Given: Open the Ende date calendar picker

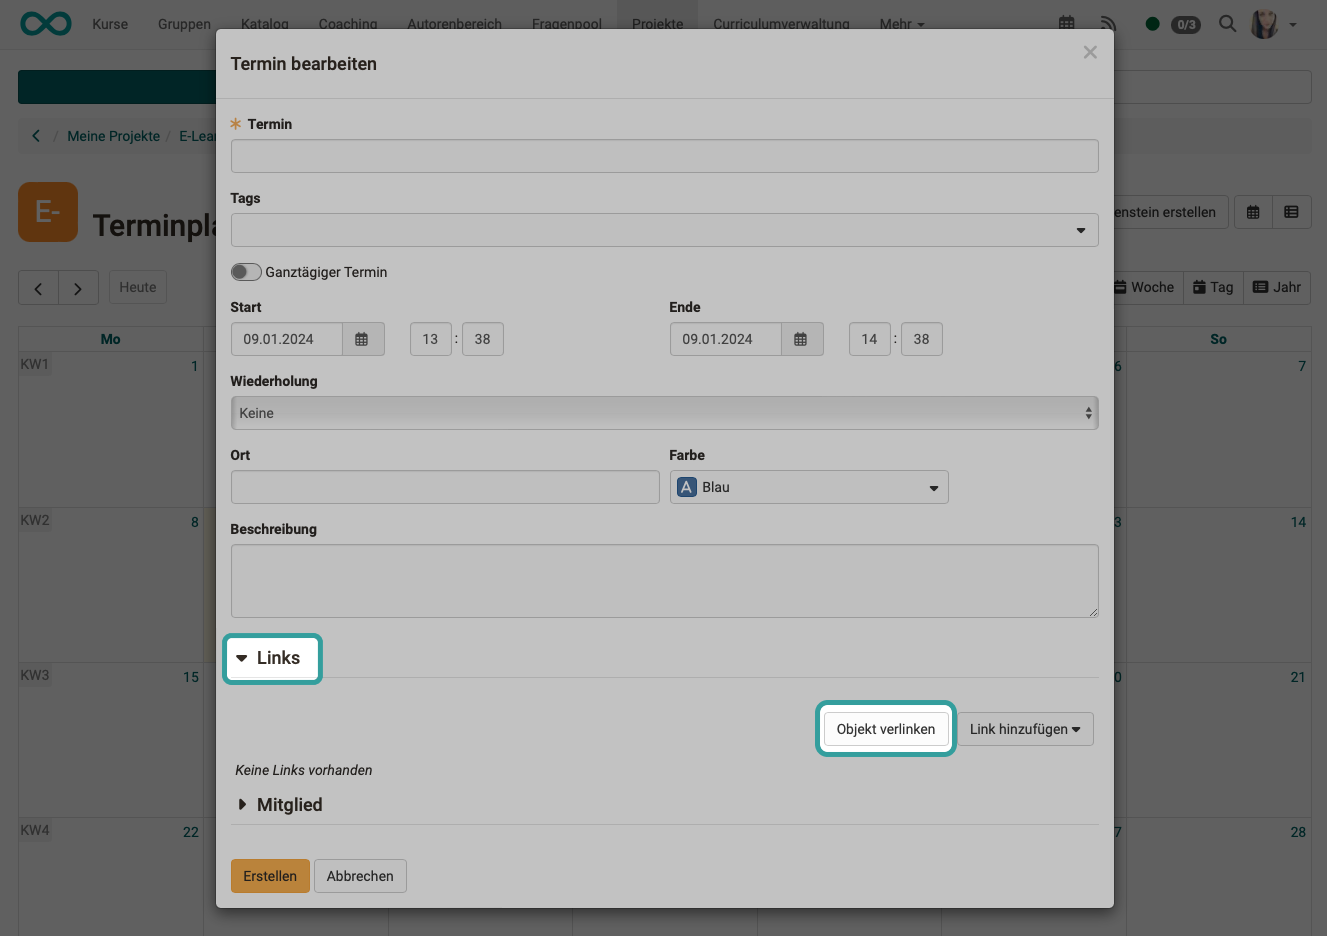Looking at the screenshot, I should coord(801,339).
